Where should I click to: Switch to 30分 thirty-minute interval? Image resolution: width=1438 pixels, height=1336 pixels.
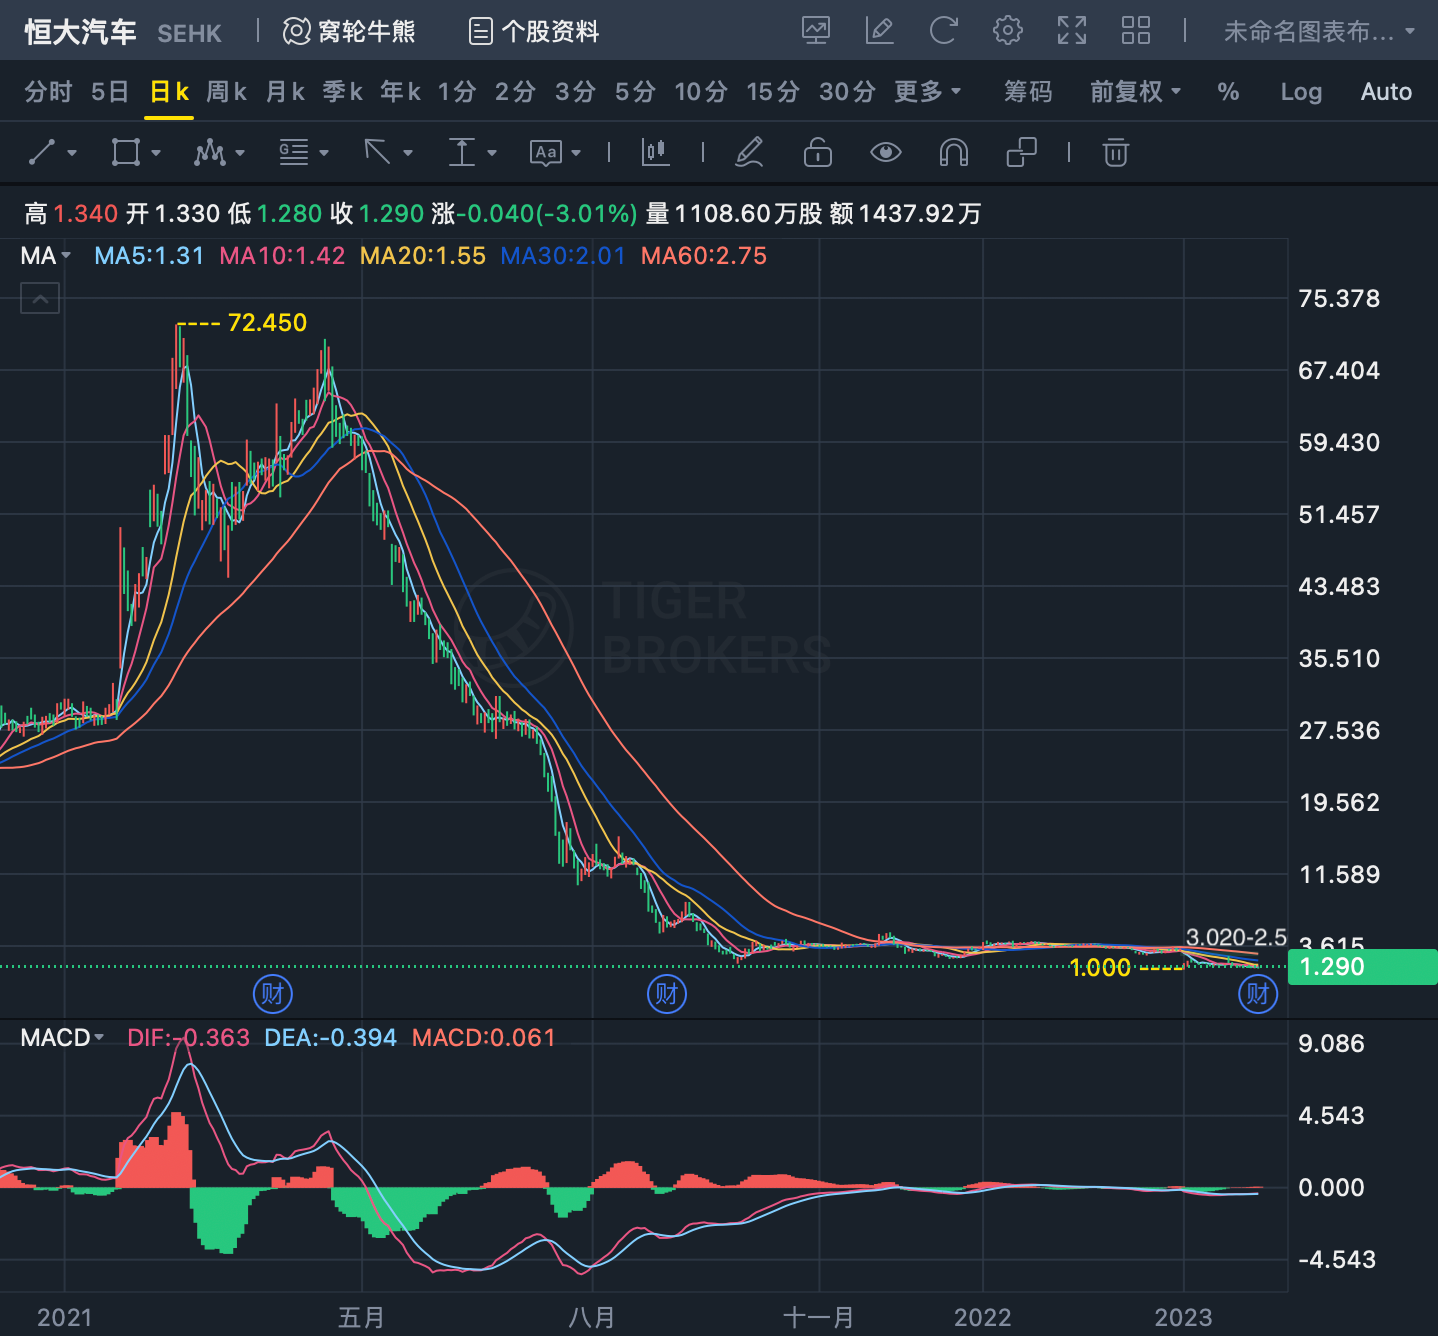[x=847, y=92]
